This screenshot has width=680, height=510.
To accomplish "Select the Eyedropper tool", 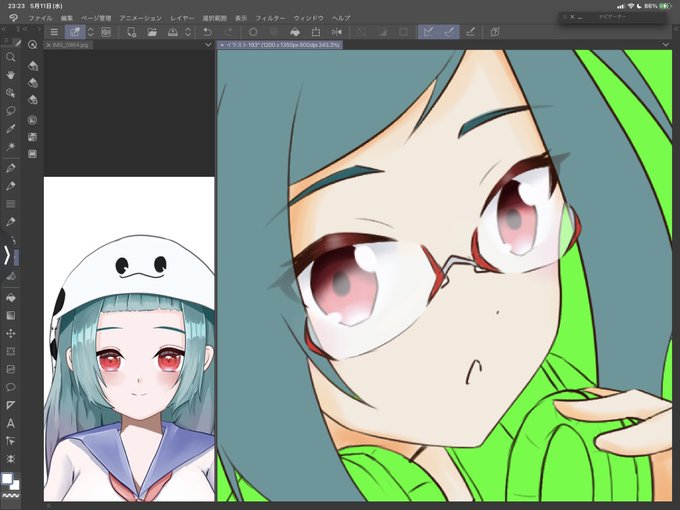I will (x=10, y=129).
